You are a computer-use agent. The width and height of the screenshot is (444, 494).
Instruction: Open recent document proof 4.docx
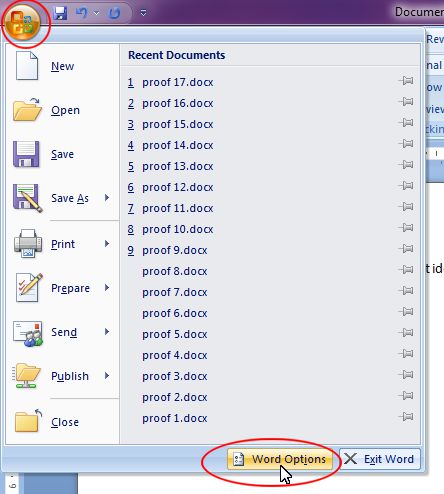[x=175, y=355]
